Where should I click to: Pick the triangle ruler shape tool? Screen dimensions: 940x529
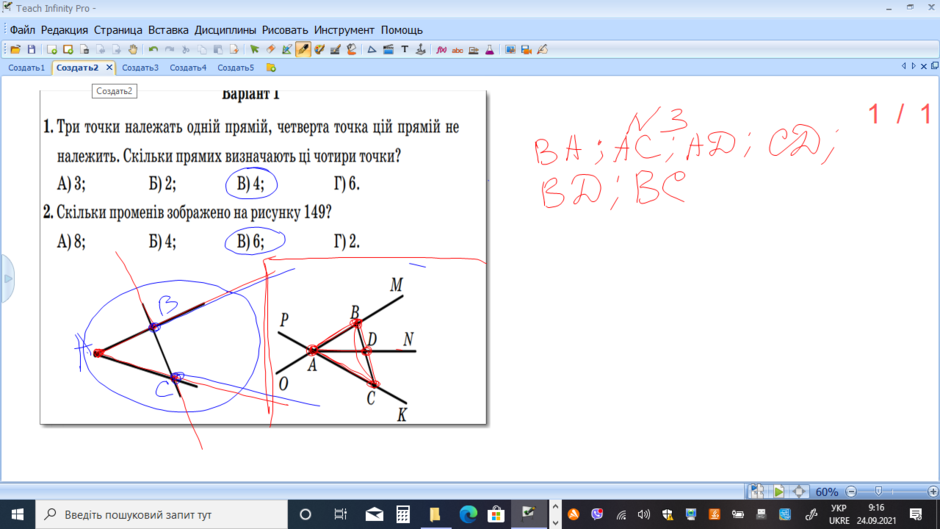372,50
